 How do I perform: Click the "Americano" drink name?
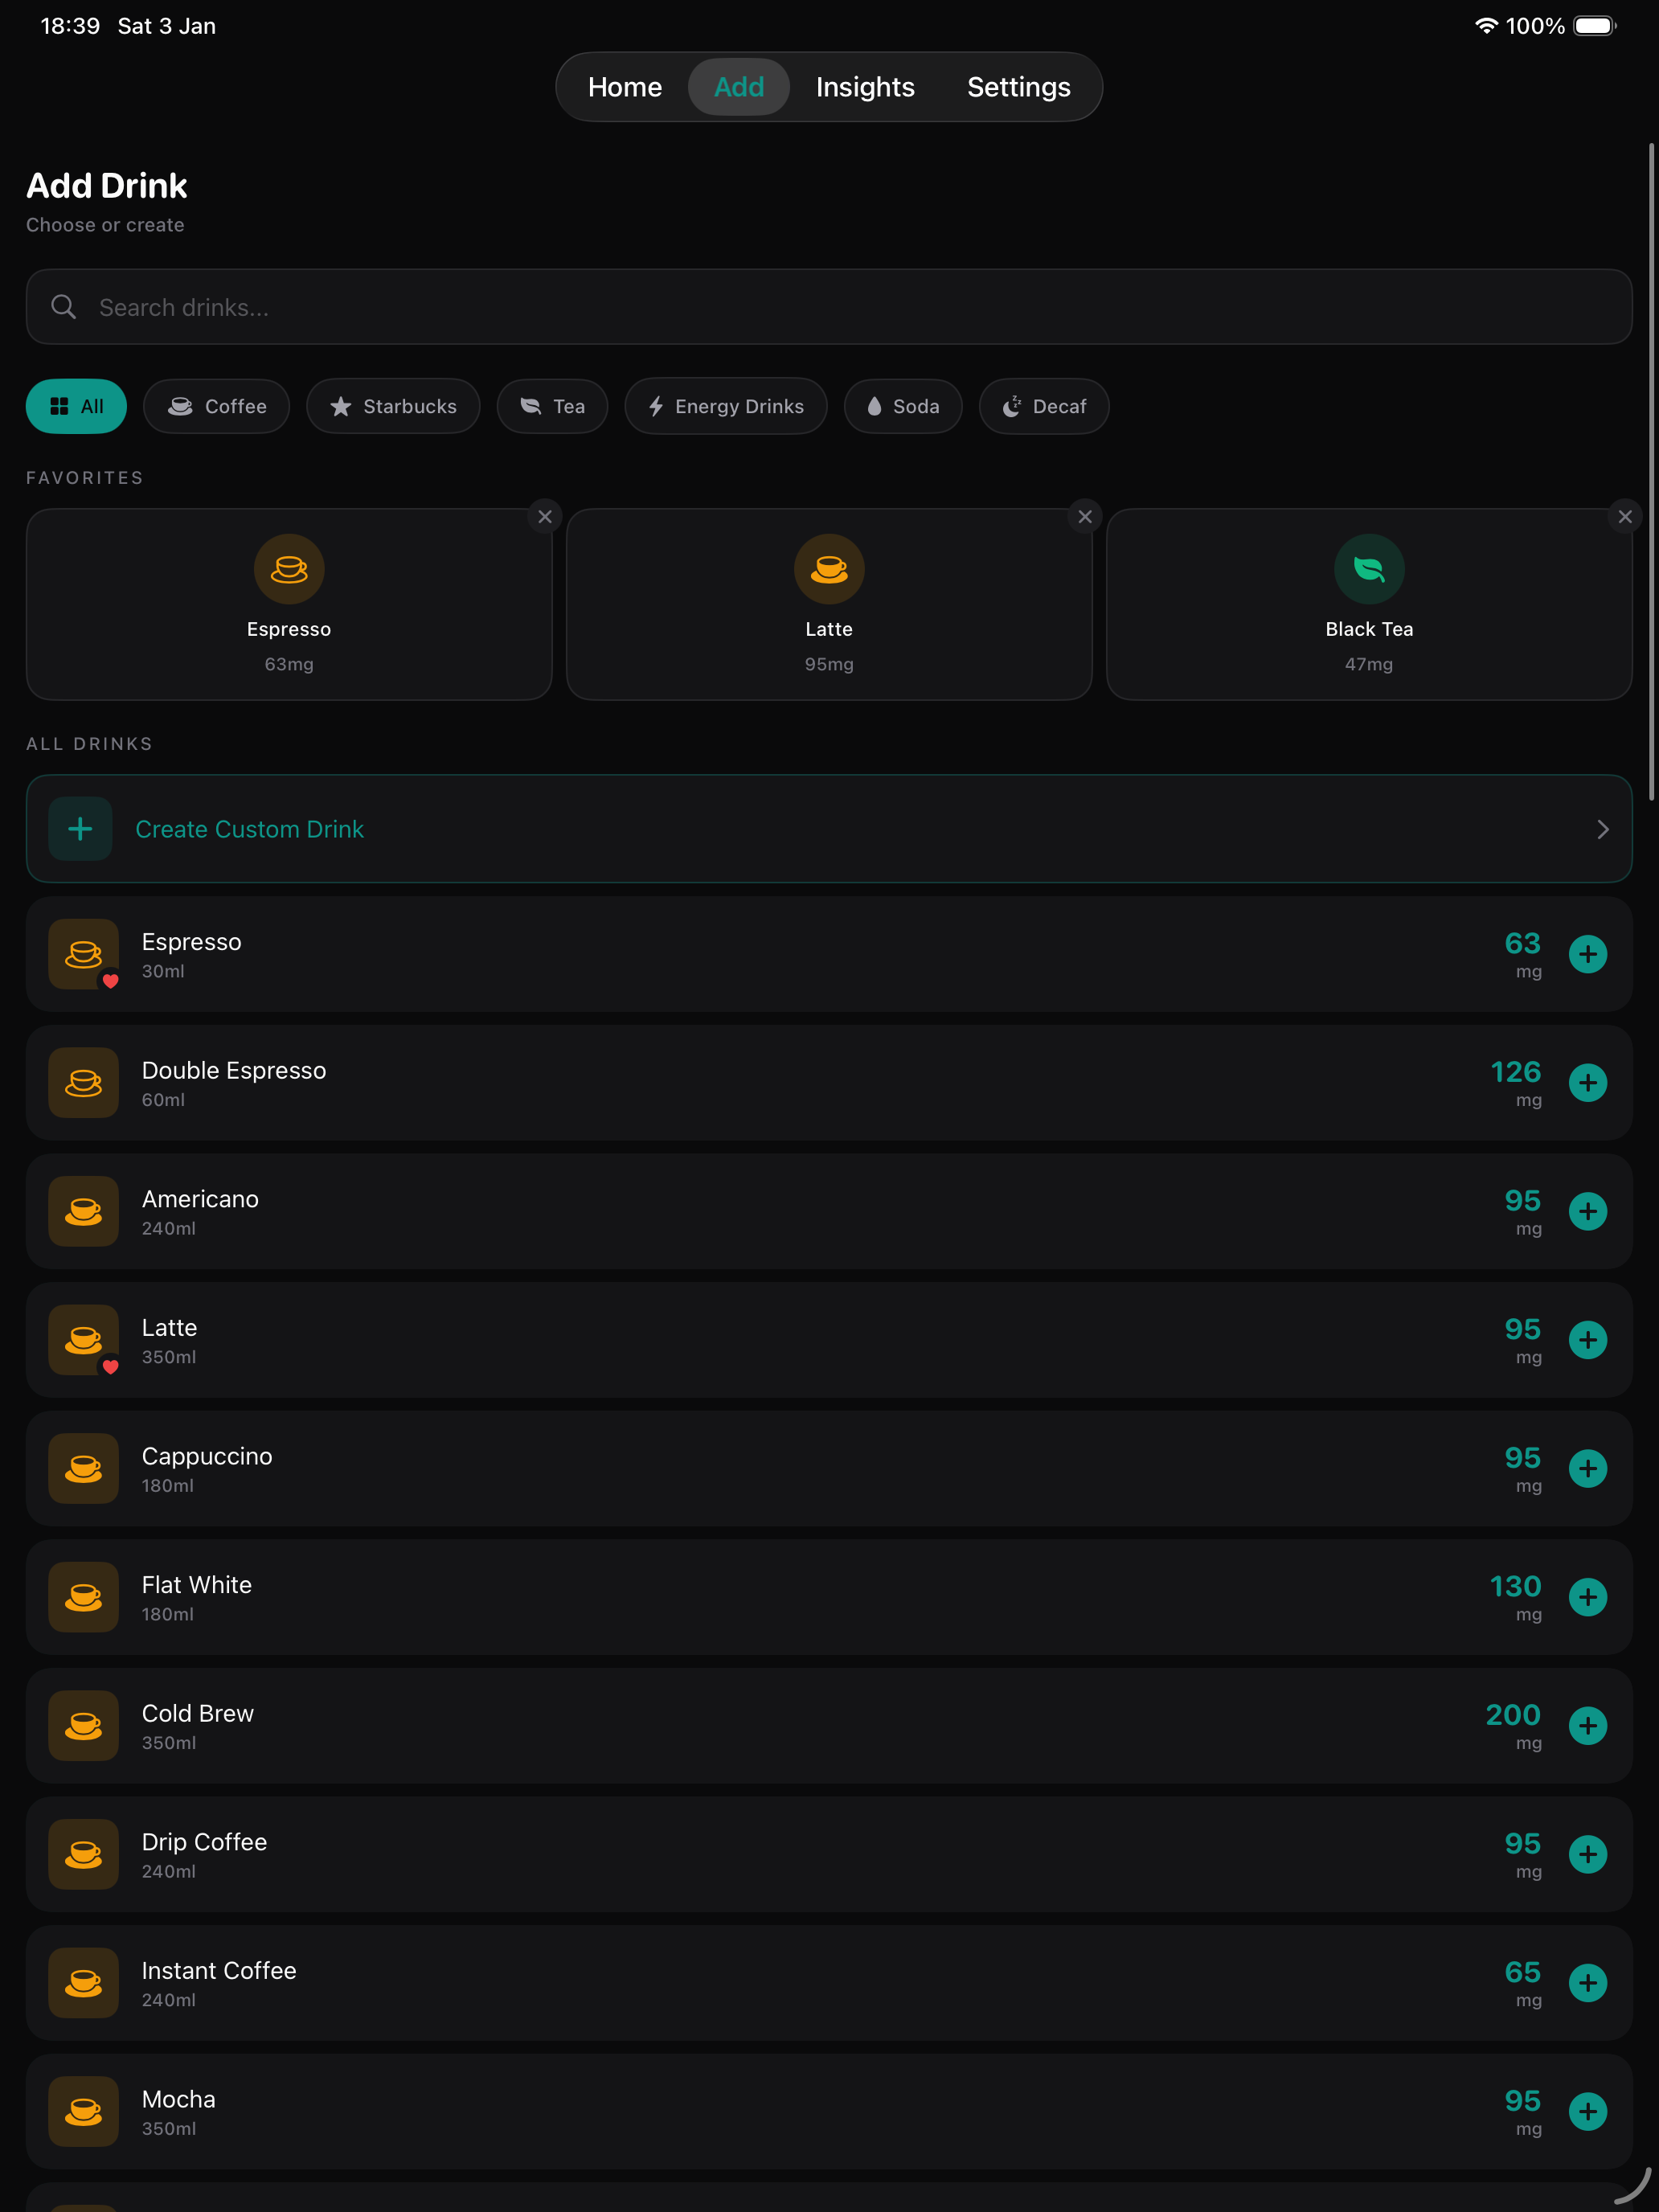tap(200, 1199)
